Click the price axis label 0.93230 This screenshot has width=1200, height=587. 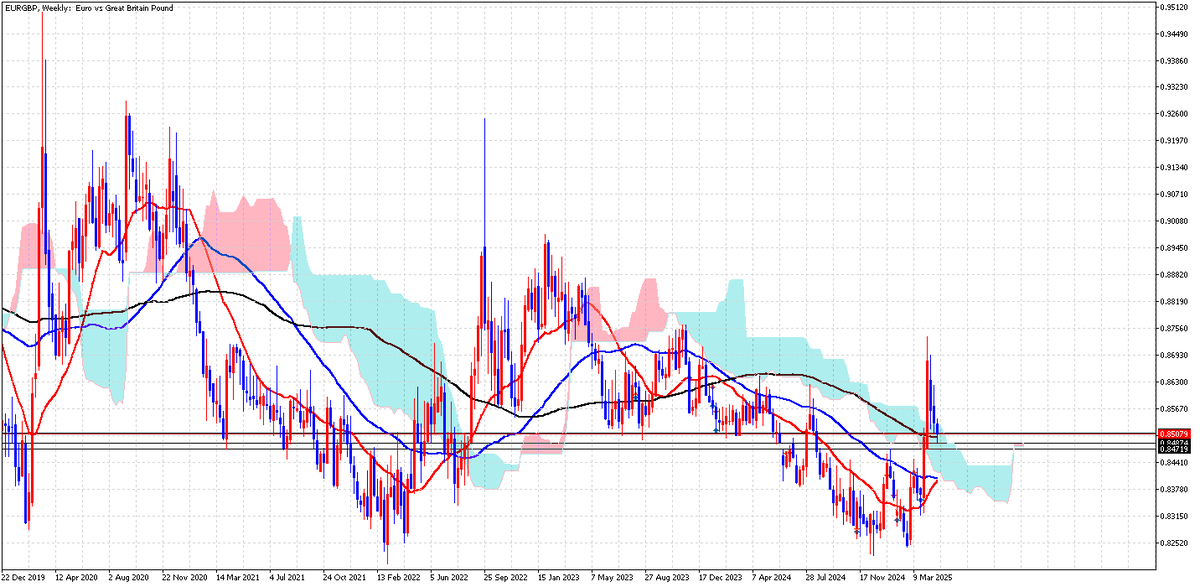tap(1175, 87)
